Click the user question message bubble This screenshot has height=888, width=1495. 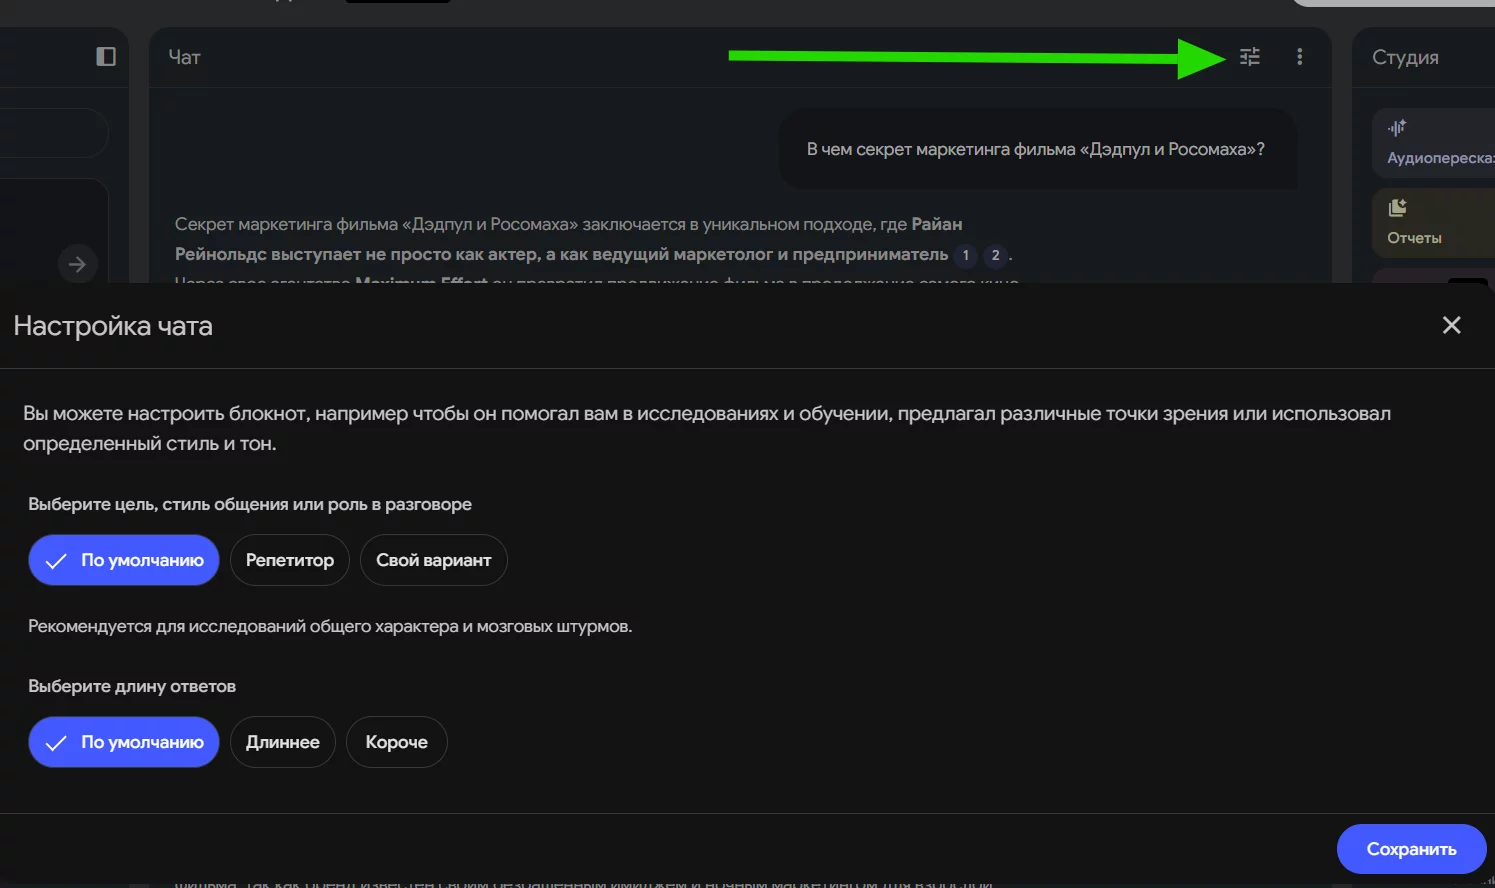[x=1037, y=149]
